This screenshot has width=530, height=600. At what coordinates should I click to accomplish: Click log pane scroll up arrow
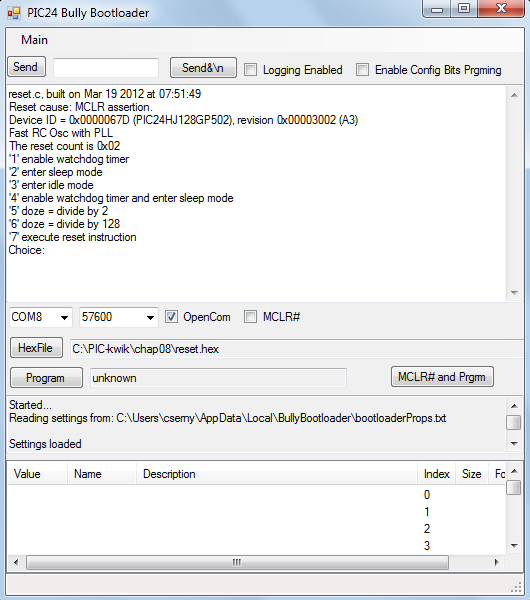coord(514,406)
